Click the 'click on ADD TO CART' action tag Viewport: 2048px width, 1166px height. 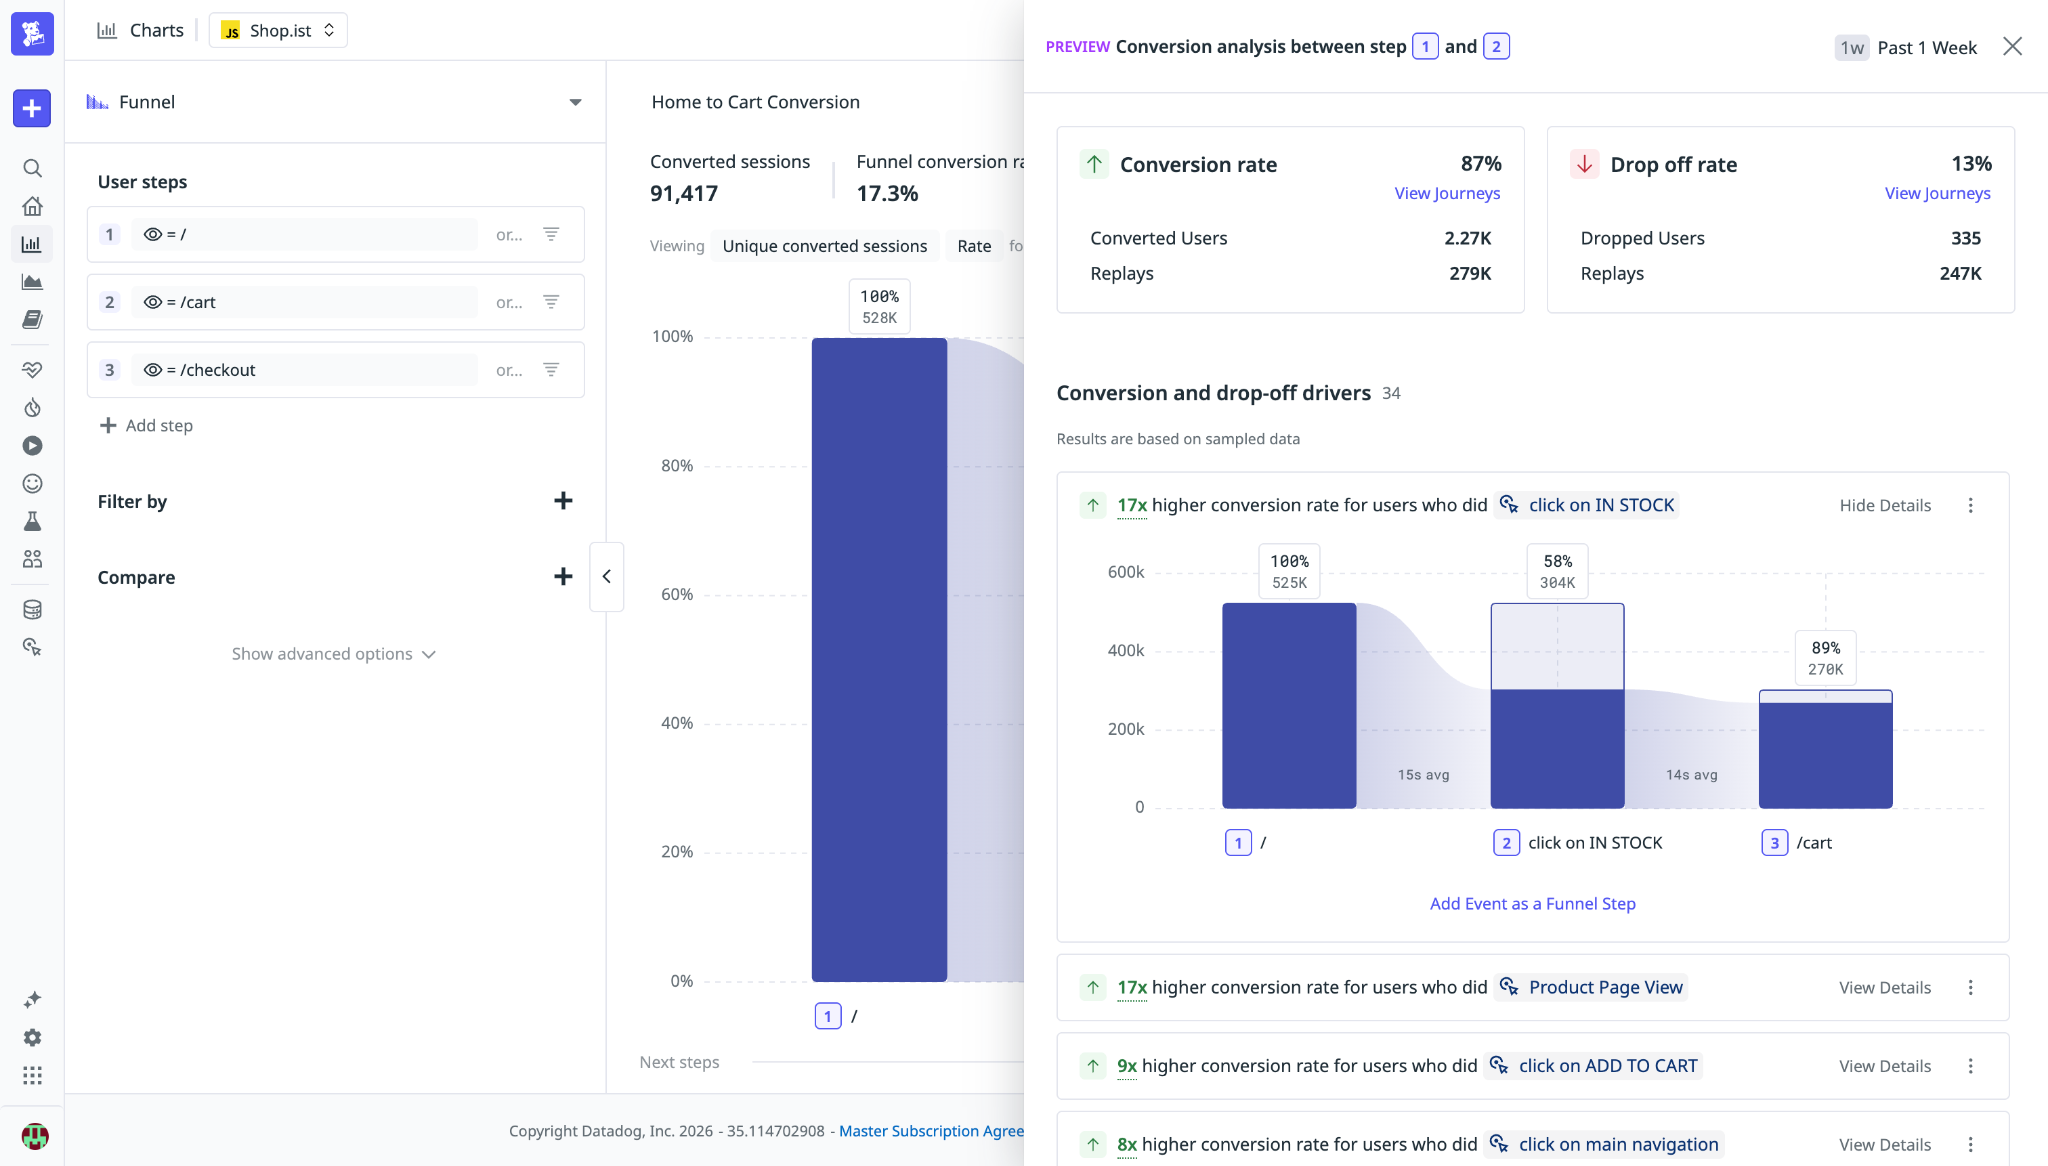click(1593, 1066)
